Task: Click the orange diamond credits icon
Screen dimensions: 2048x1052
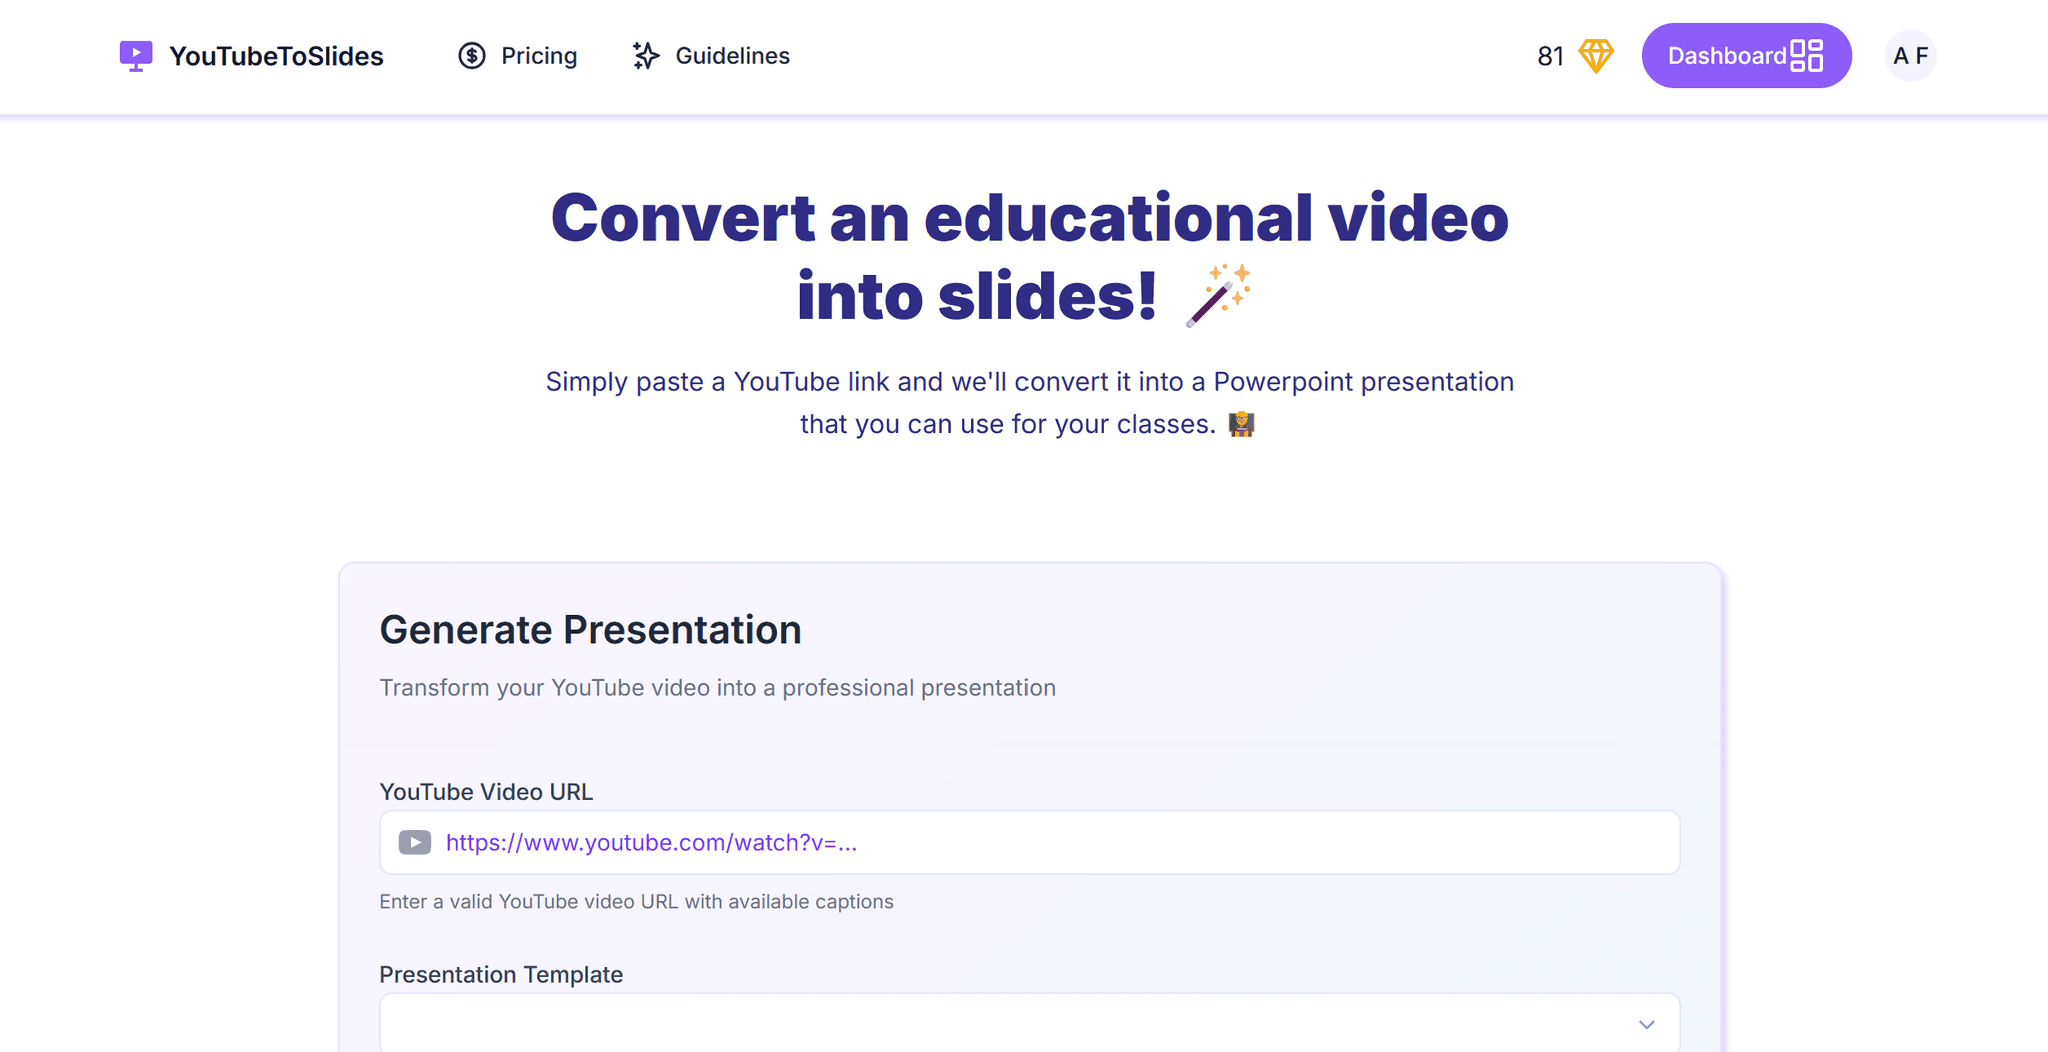Action: tap(1596, 56)
